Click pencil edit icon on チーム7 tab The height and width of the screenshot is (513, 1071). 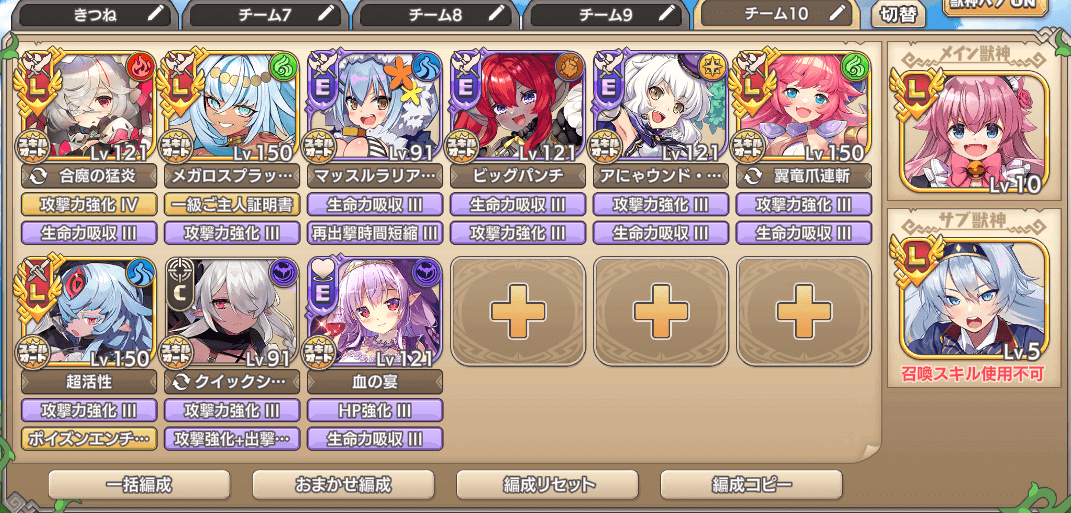(326, 15)
